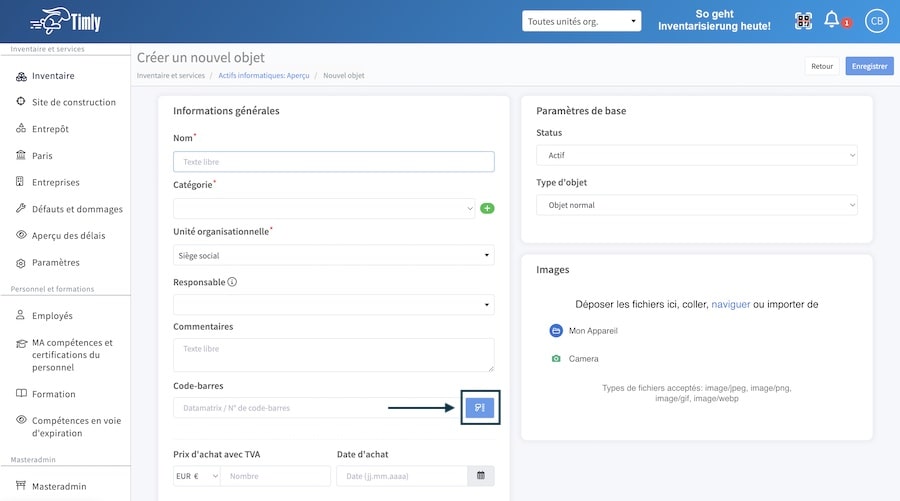Click the Retour button
This screenshot has height=501, width=900.
pyautogui.click(x=822, y=66)
